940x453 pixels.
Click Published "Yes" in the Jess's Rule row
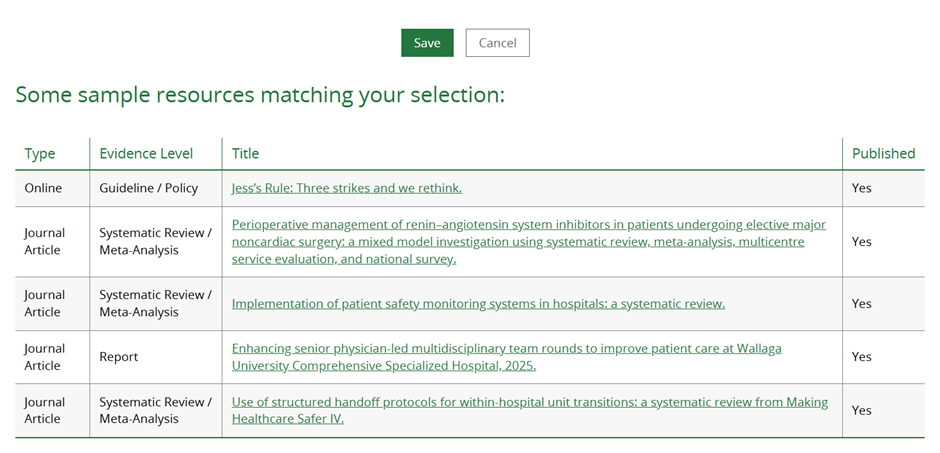(861, 188)
